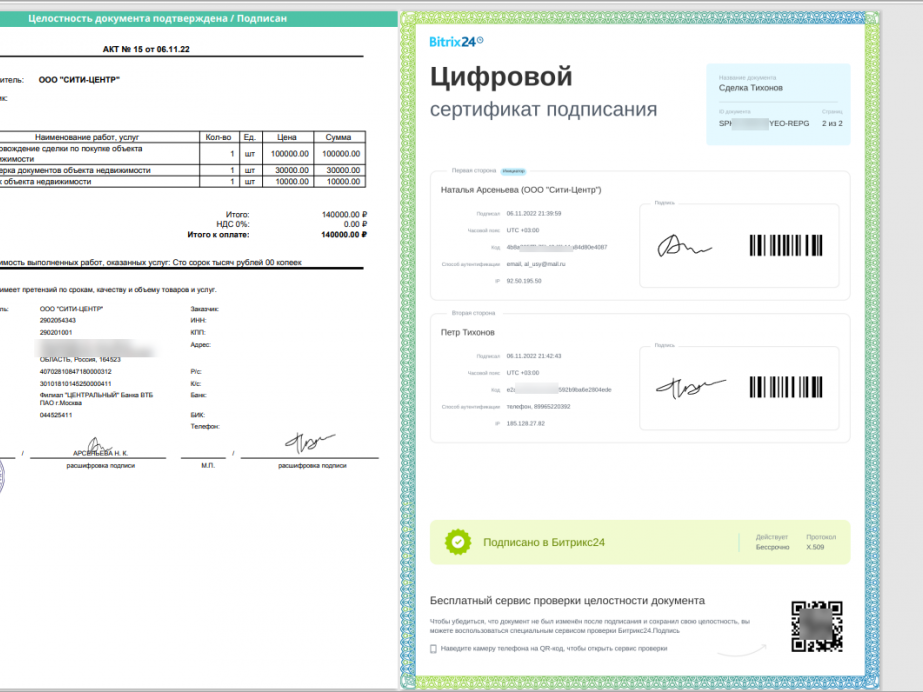Click the Первая сторона label

(x=474, y=171)
